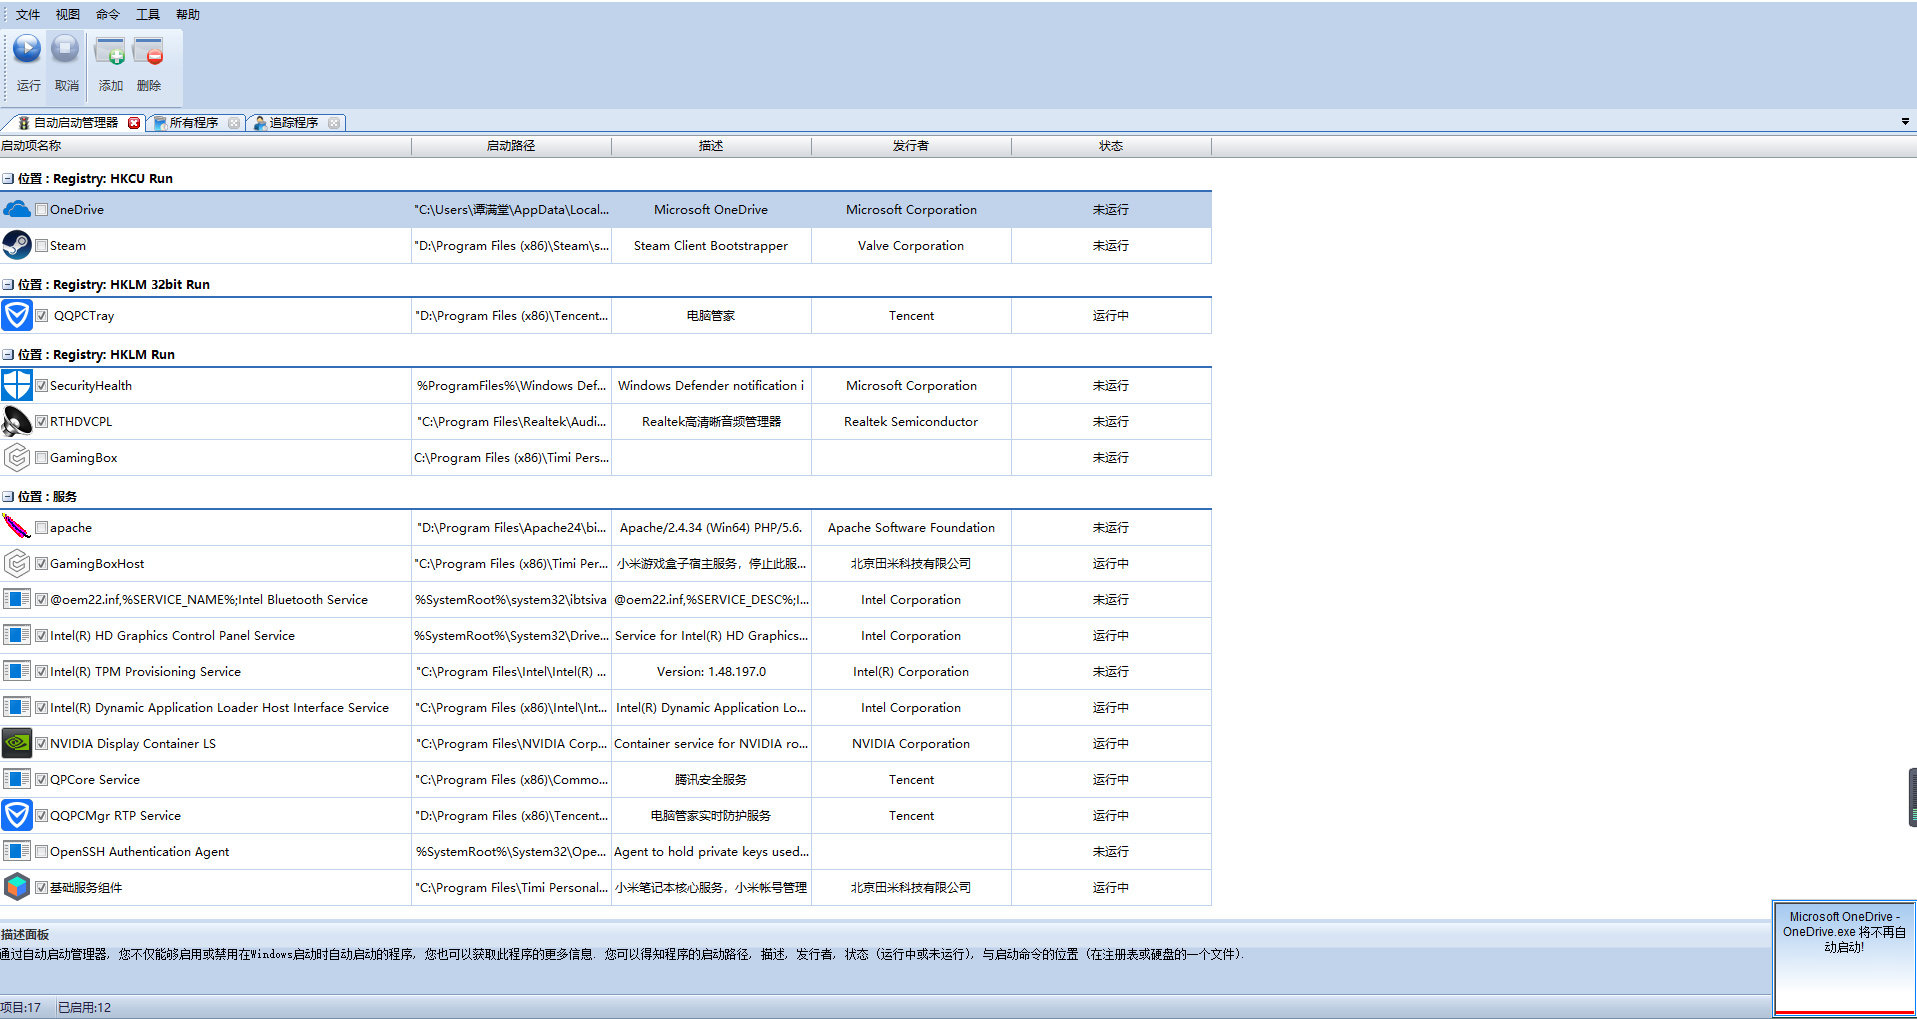The height and width of the screenshot is (1019, 1917).
Task: Enable the OneDrive startup checkbox
Action: [42, 210]
